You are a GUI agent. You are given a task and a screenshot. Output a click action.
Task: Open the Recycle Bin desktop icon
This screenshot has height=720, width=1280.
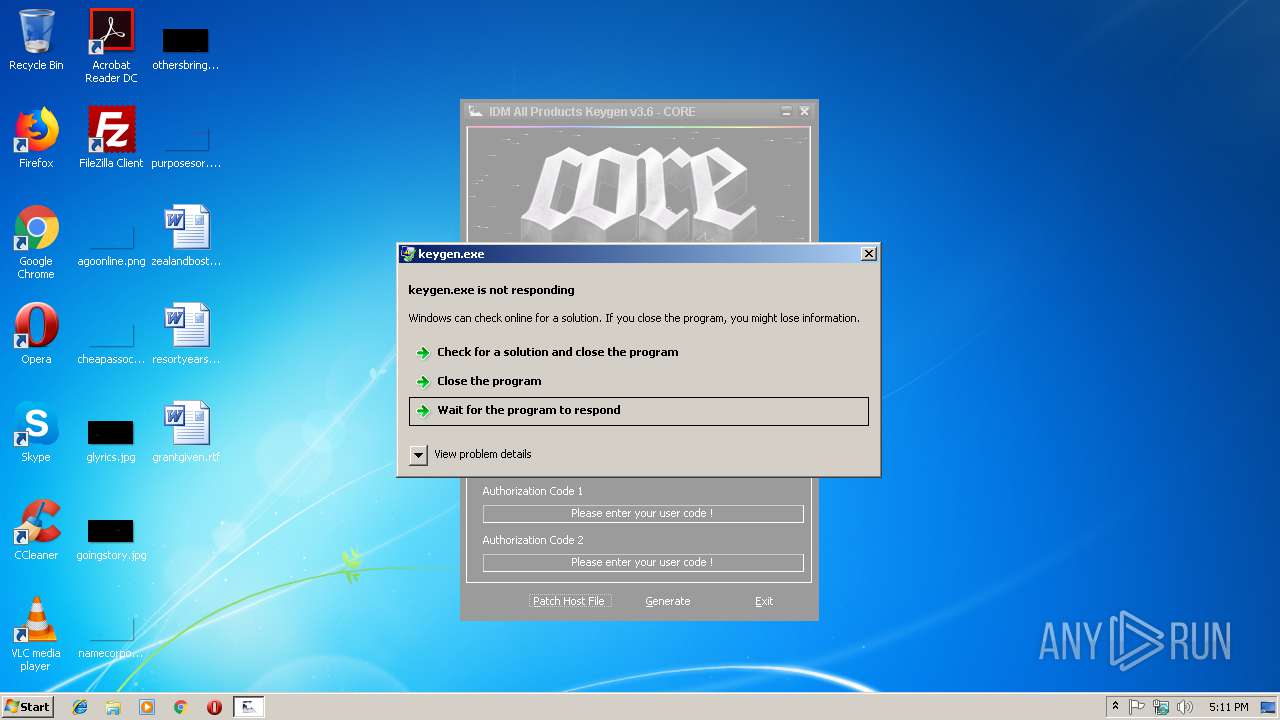[36, 41]
